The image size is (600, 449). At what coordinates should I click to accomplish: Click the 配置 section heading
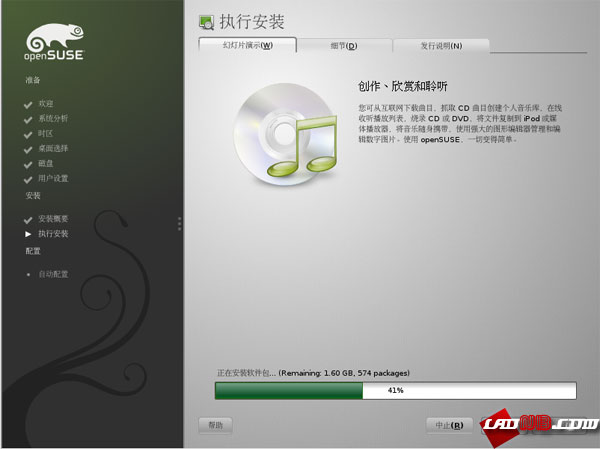(x=33, y=251)
